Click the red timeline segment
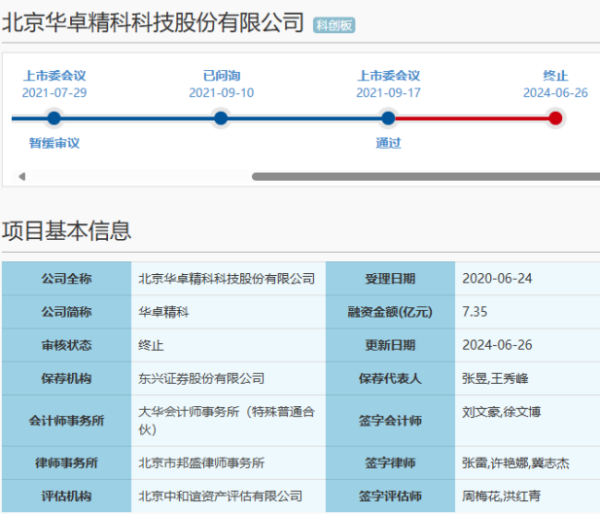Screen dimensions: 600x514 pos(471,118)
